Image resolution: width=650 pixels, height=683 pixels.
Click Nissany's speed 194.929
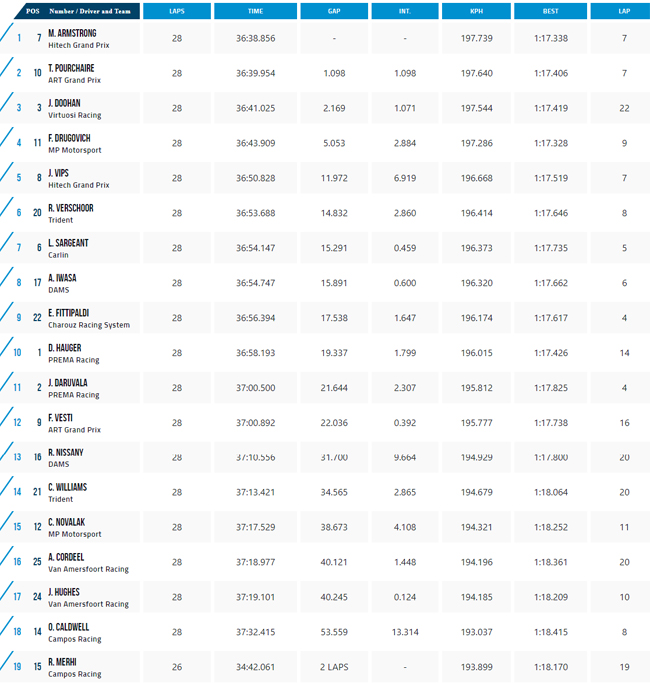point(477,457)
